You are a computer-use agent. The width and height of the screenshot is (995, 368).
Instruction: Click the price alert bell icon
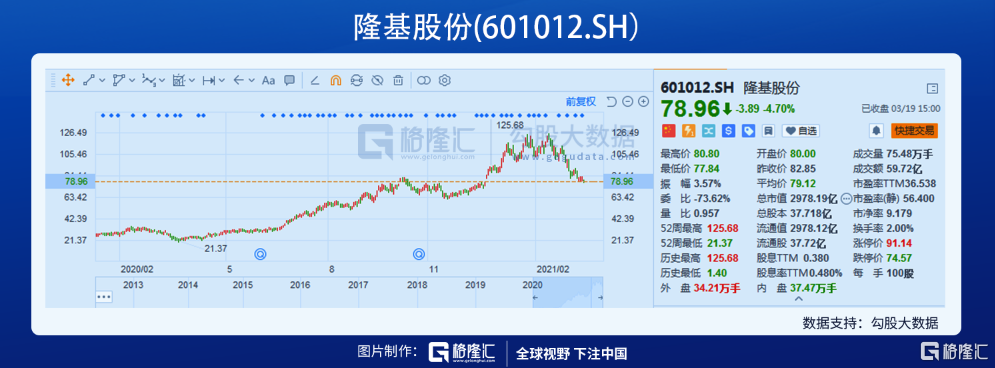[876, 131]
